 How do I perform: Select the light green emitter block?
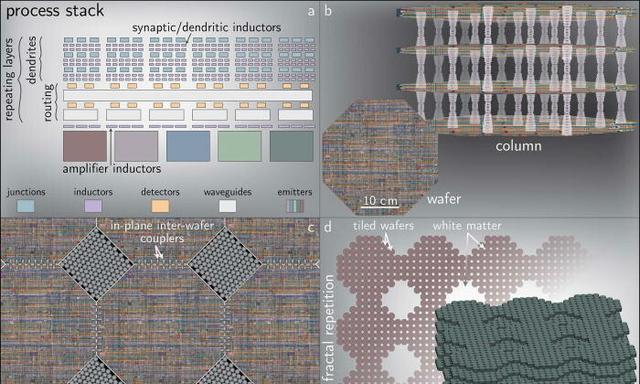[x=240, y=146]
